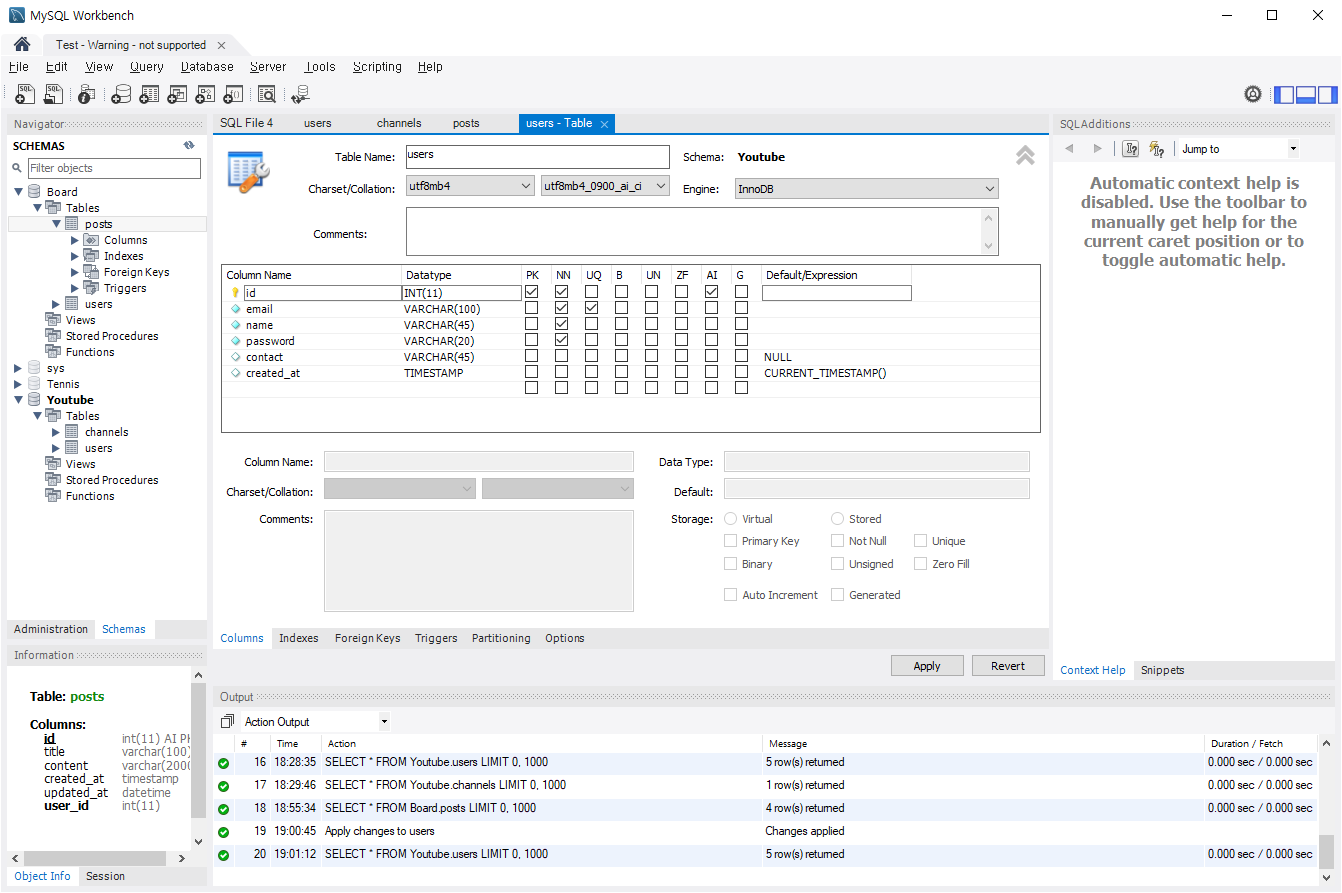Screen dimensions: 1342x893
Task: Collapse the Youtube schema
Action: click(19, 400)
